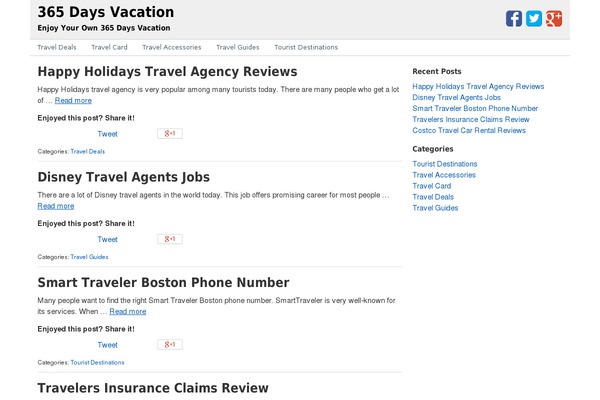The height and width of the screenshot is (400, 600).
Task: Open Costco Travel Car Rental Reviews recent post
Action: coord(469,131)
